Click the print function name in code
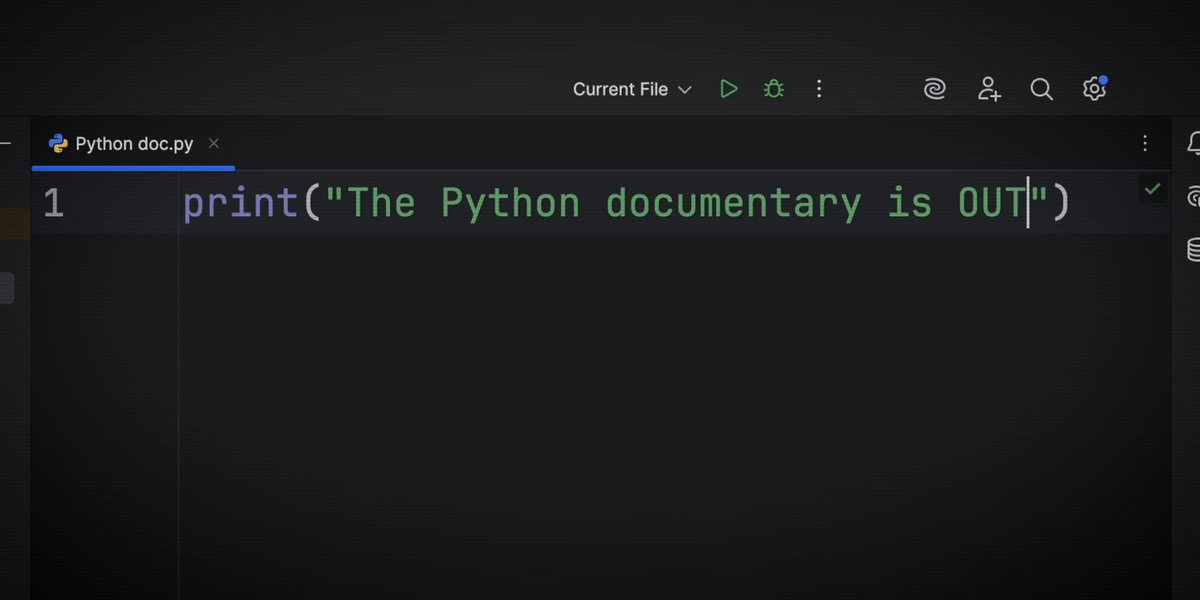 (241, 204)
